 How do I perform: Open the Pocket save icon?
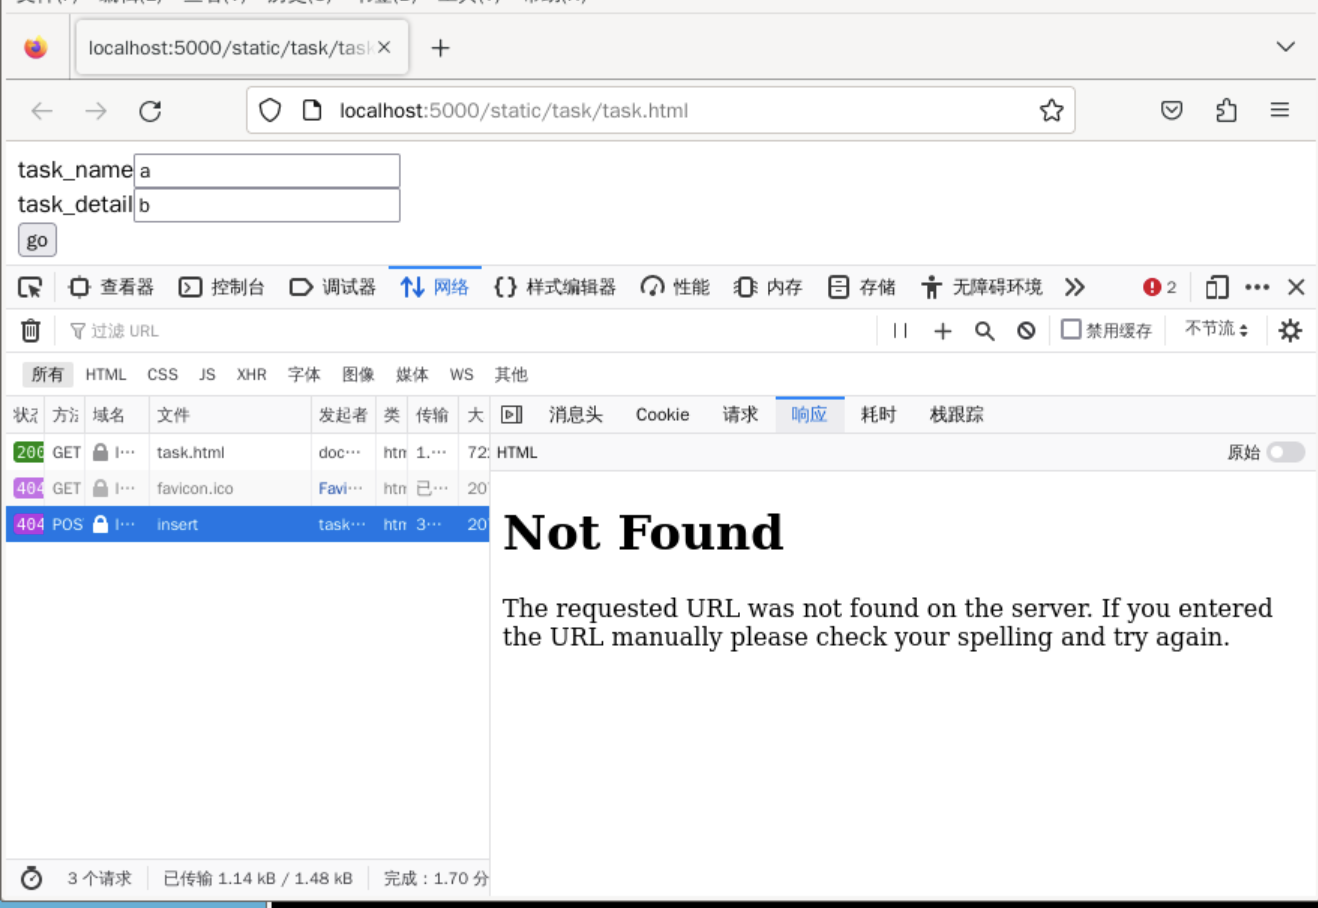tap(1172, 110)
